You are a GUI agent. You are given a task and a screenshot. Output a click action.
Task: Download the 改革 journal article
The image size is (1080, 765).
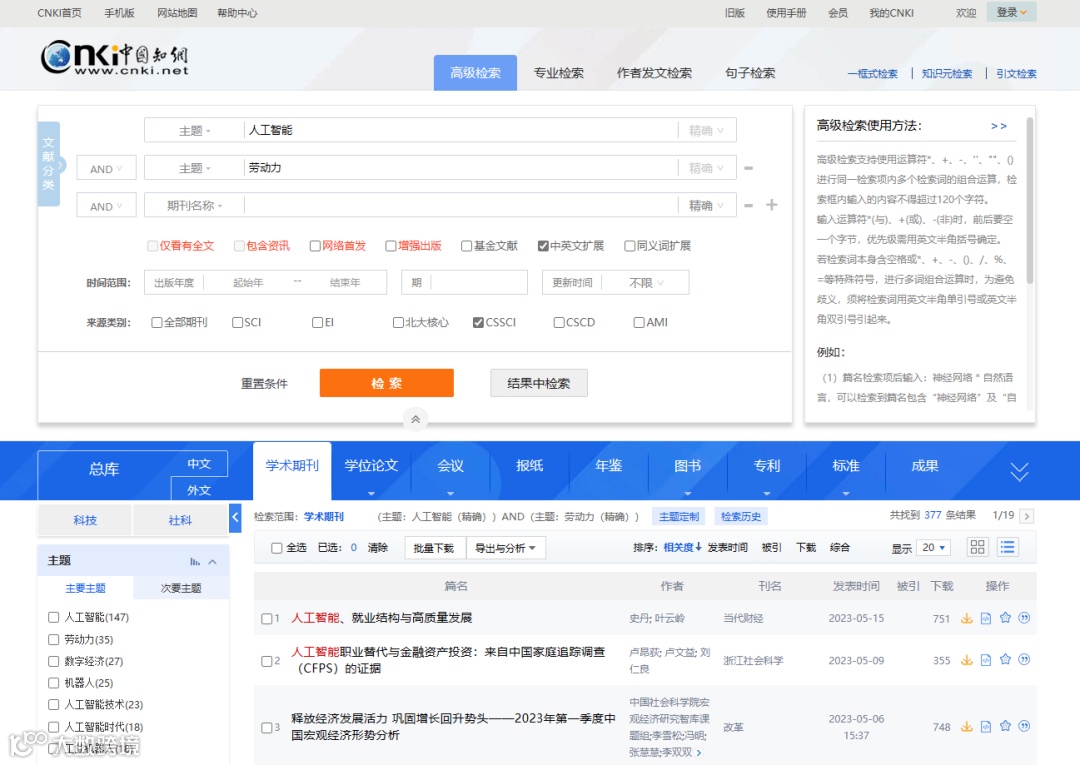pos(966,726)
